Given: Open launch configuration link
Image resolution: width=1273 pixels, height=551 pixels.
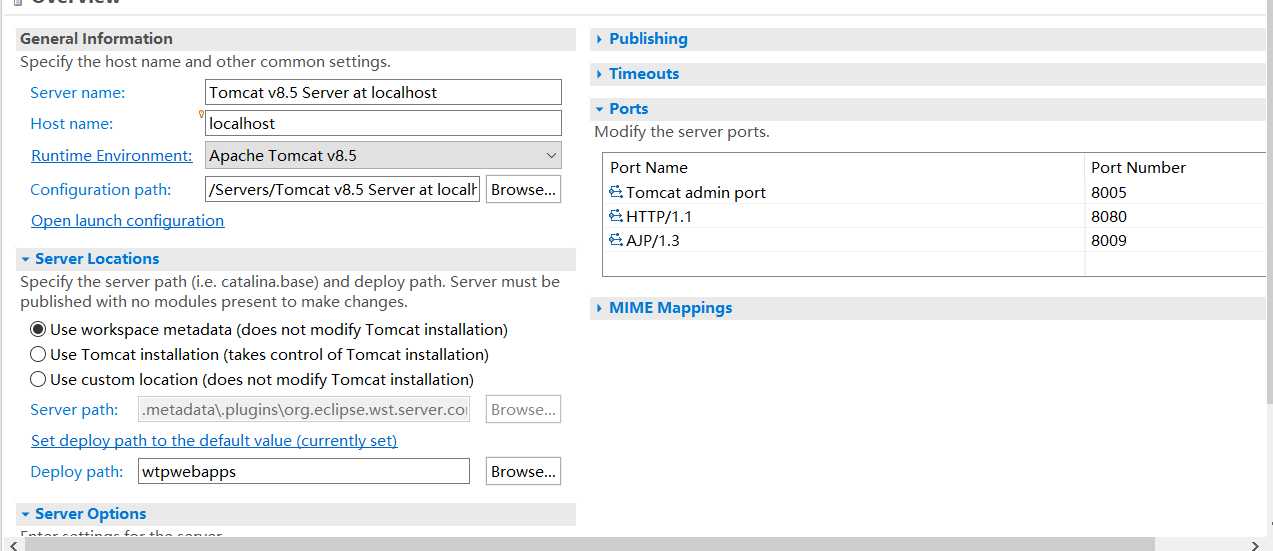Looking at the screenshot, I should [x=127, y=221].
